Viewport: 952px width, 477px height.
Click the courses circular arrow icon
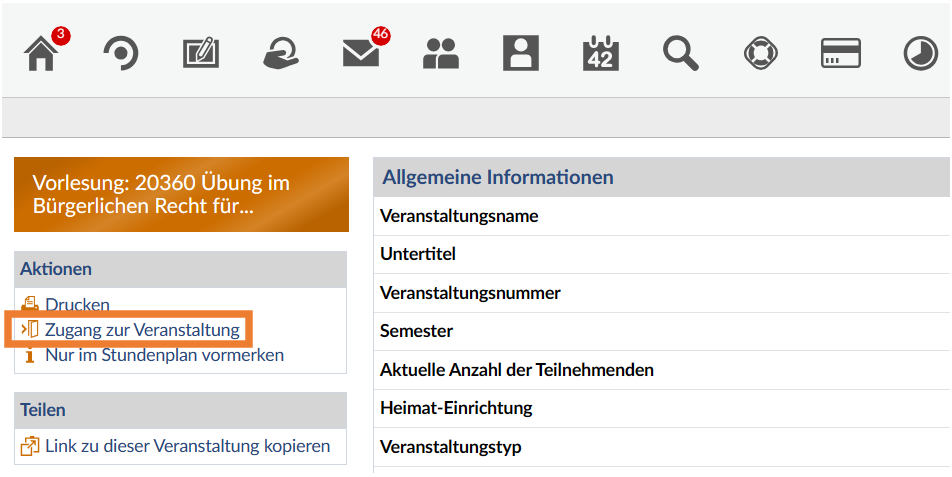point(121,54)
